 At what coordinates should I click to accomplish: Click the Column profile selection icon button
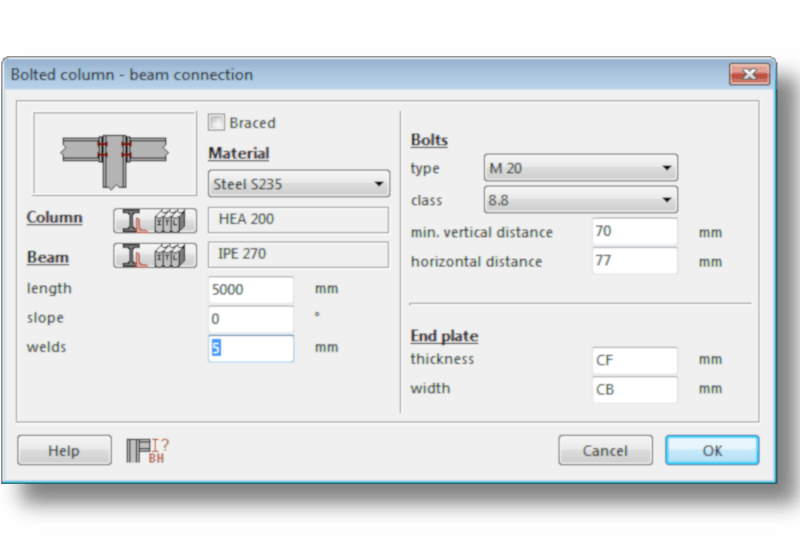[x=155, y=220]
